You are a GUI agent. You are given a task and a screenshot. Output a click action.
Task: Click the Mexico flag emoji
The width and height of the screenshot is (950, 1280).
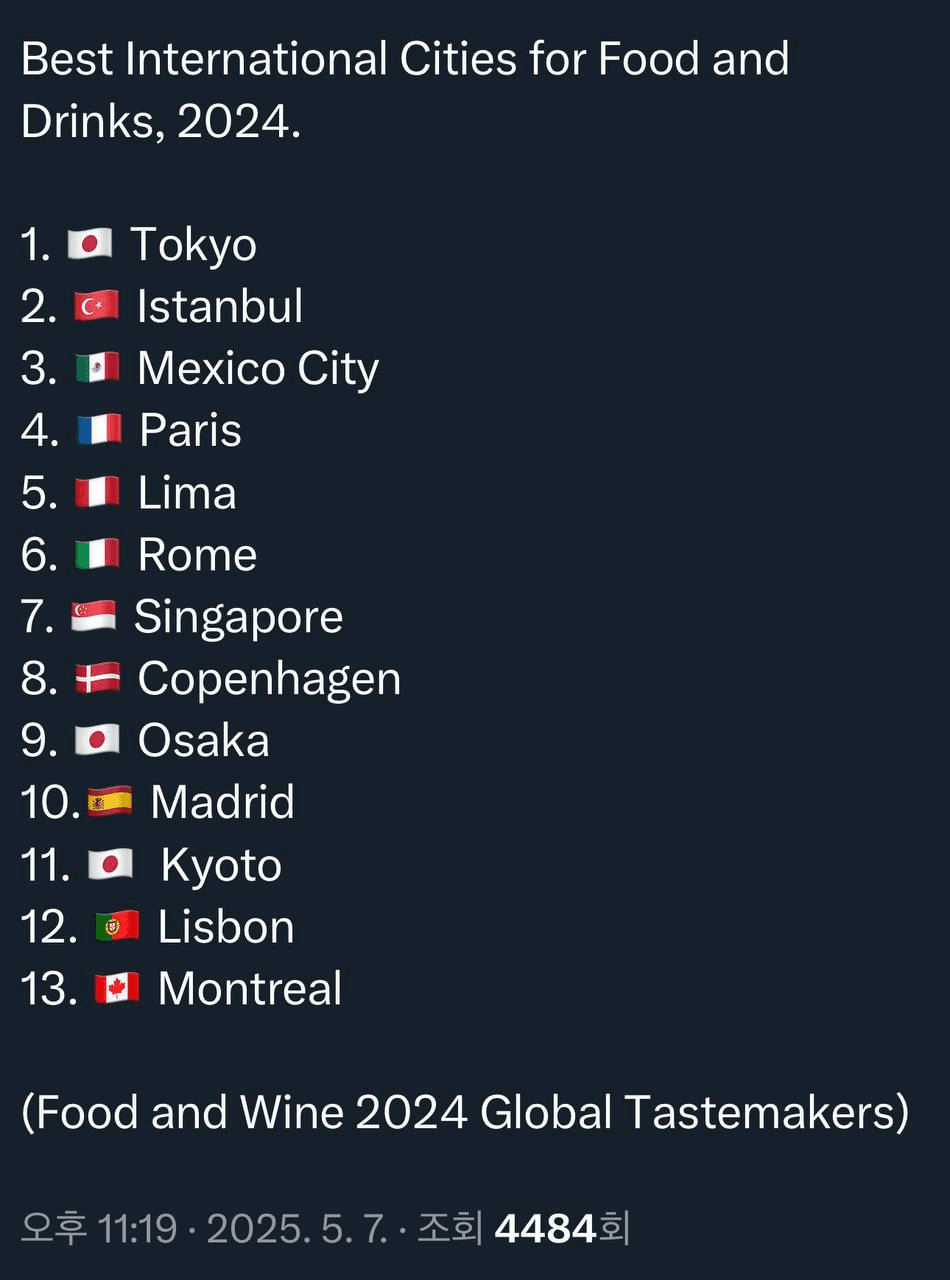pyautogui.click(x=98, y=369)
